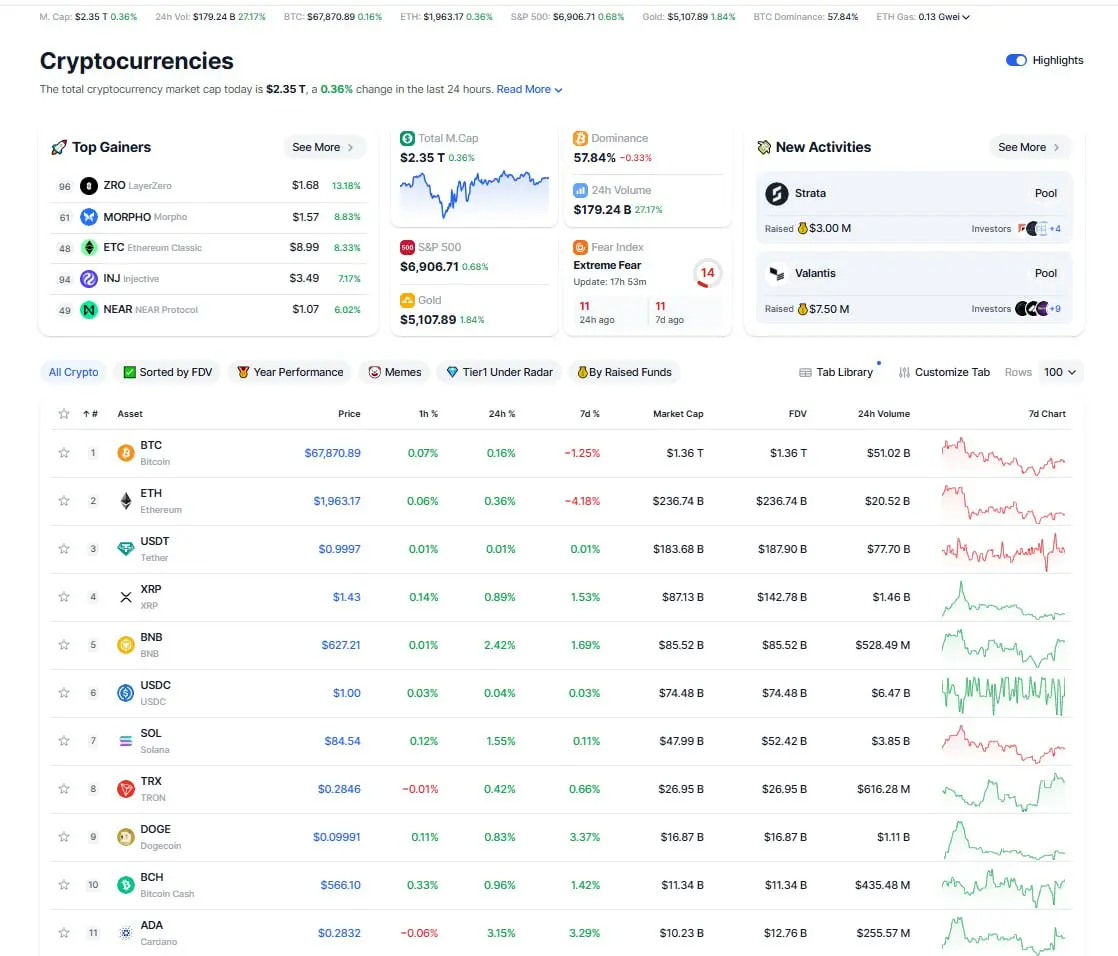
Task: Click the TRON logo icon
Action: click(125, 788)
